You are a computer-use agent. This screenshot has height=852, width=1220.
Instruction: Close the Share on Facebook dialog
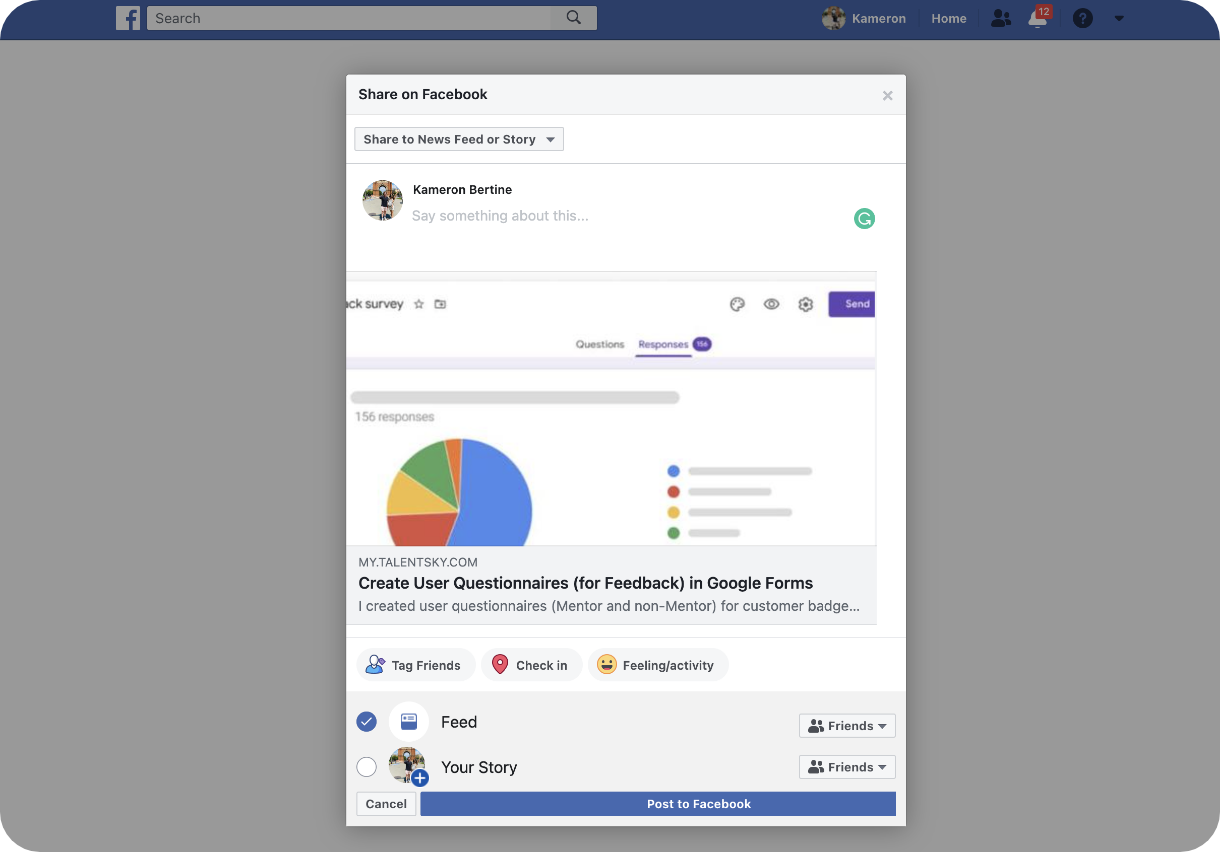(x=887, y=96)
